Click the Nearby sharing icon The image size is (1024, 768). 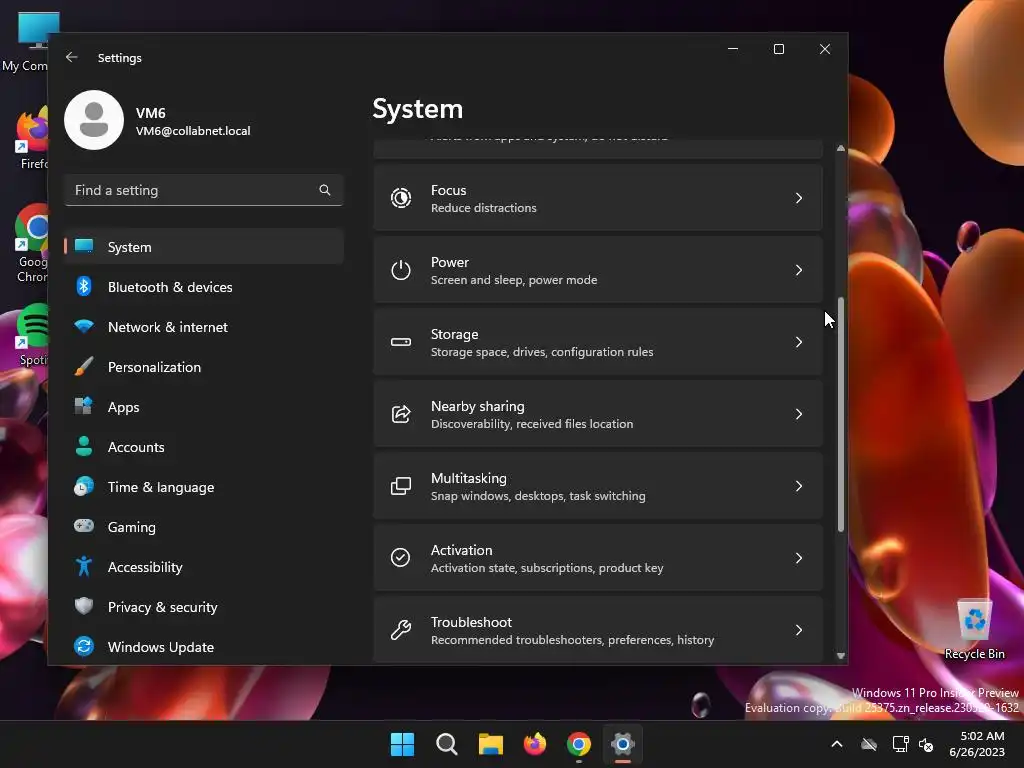pyautogui.click(x=400, y=414)
